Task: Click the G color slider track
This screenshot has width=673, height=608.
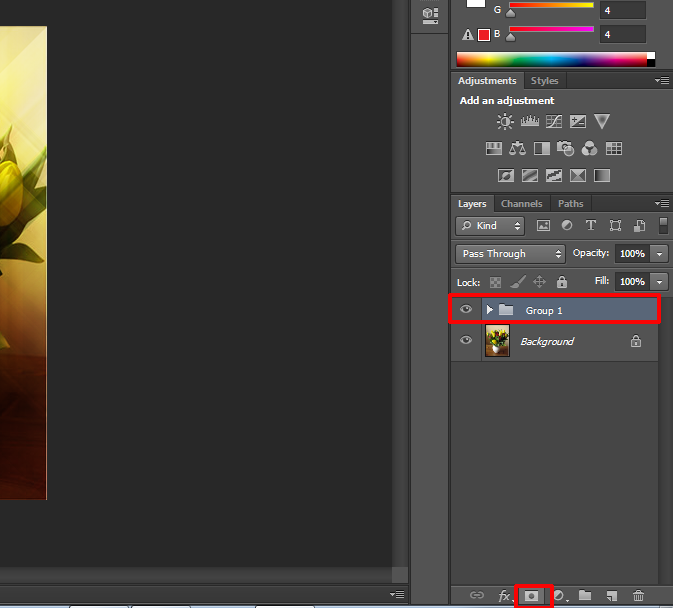Action: coord(551,5)
